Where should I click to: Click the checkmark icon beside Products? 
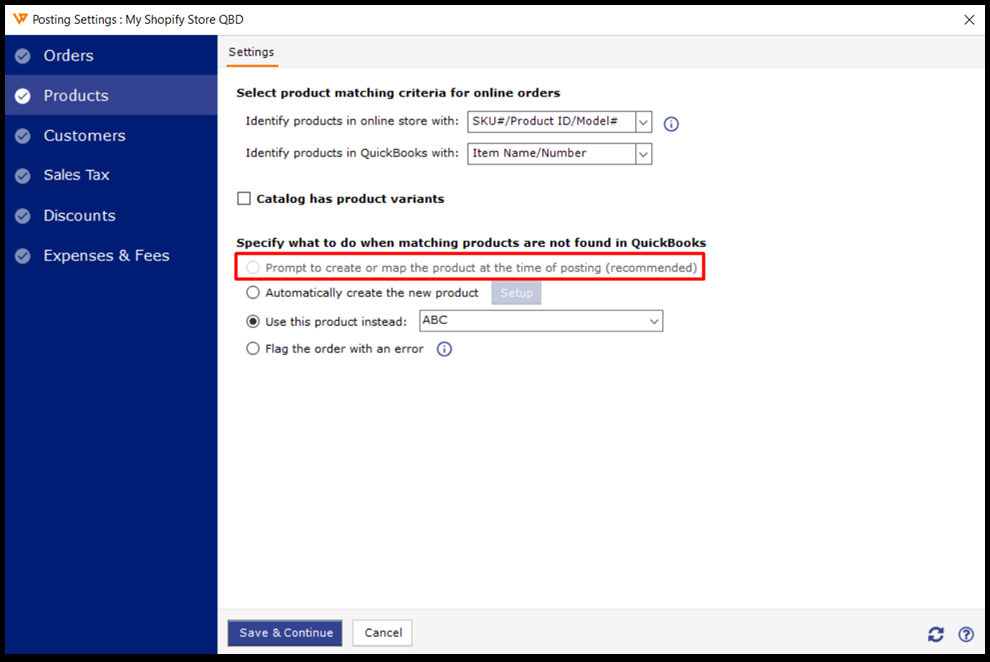(23, 96)
